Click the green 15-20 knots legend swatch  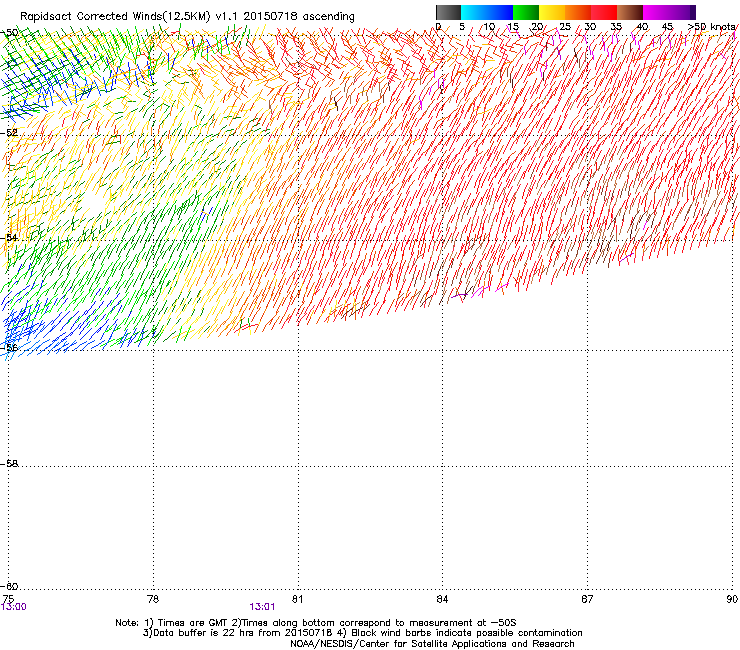[x=526, y=12]
